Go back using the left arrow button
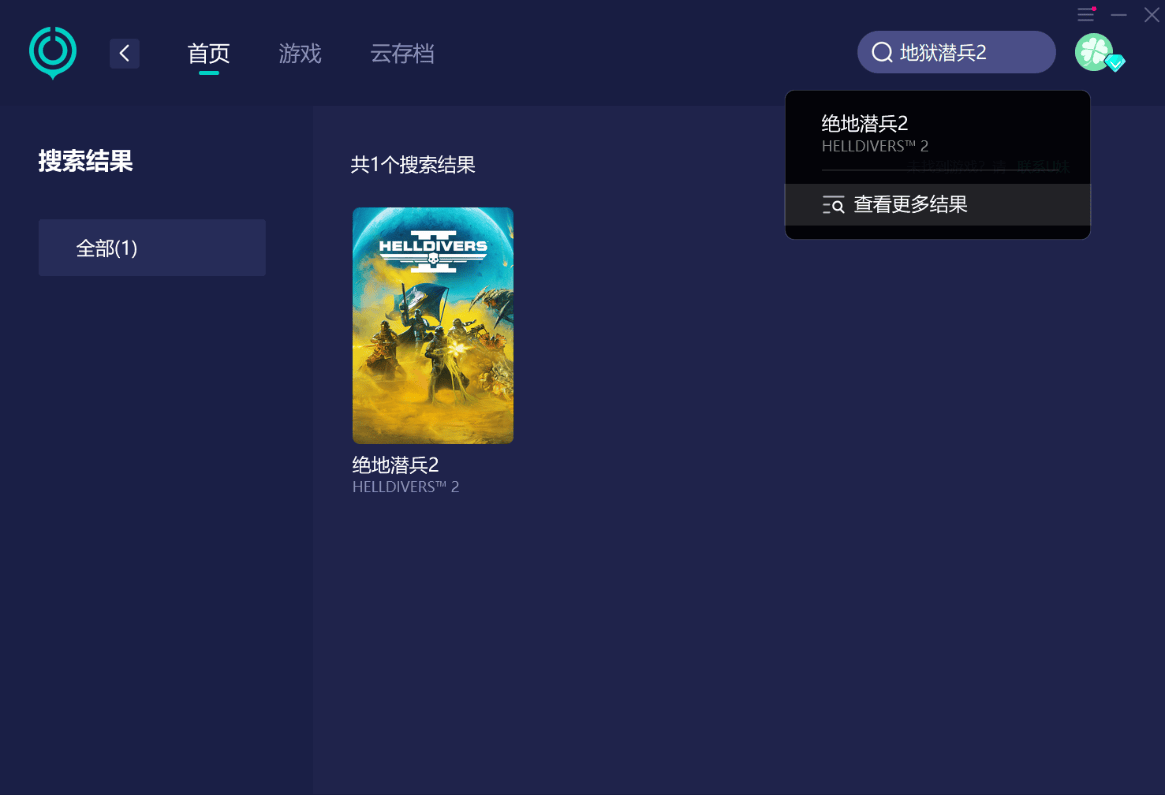The image size is (1165, 795). (125, 53)
